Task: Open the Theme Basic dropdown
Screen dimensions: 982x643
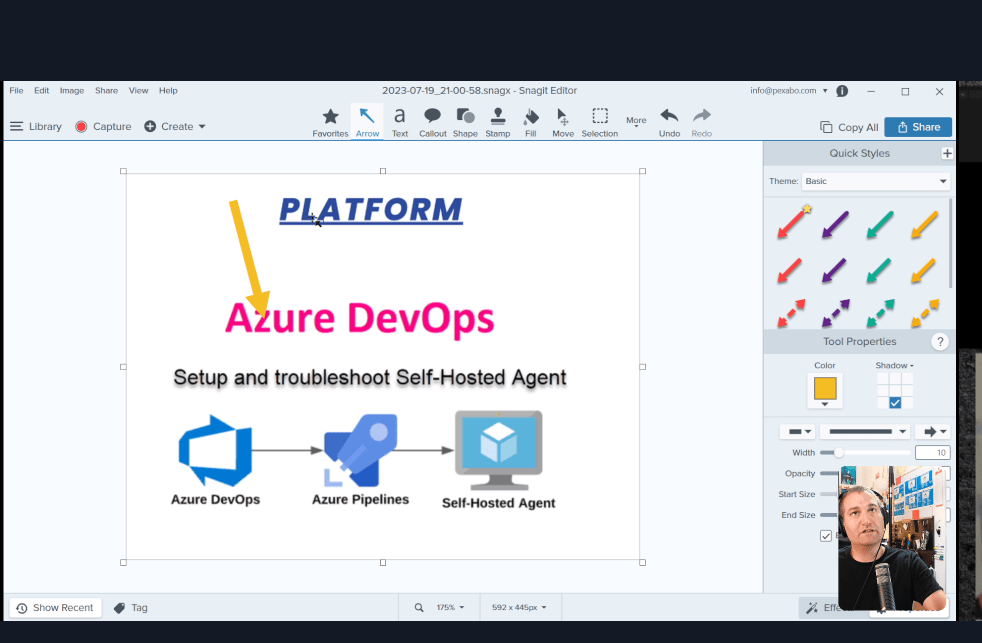Action: (876, 181)
